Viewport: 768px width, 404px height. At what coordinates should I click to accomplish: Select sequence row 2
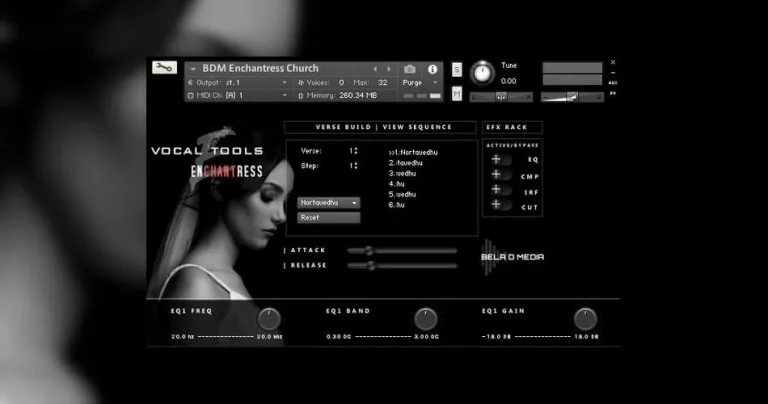pyautogui.click(x=406, y=163)
